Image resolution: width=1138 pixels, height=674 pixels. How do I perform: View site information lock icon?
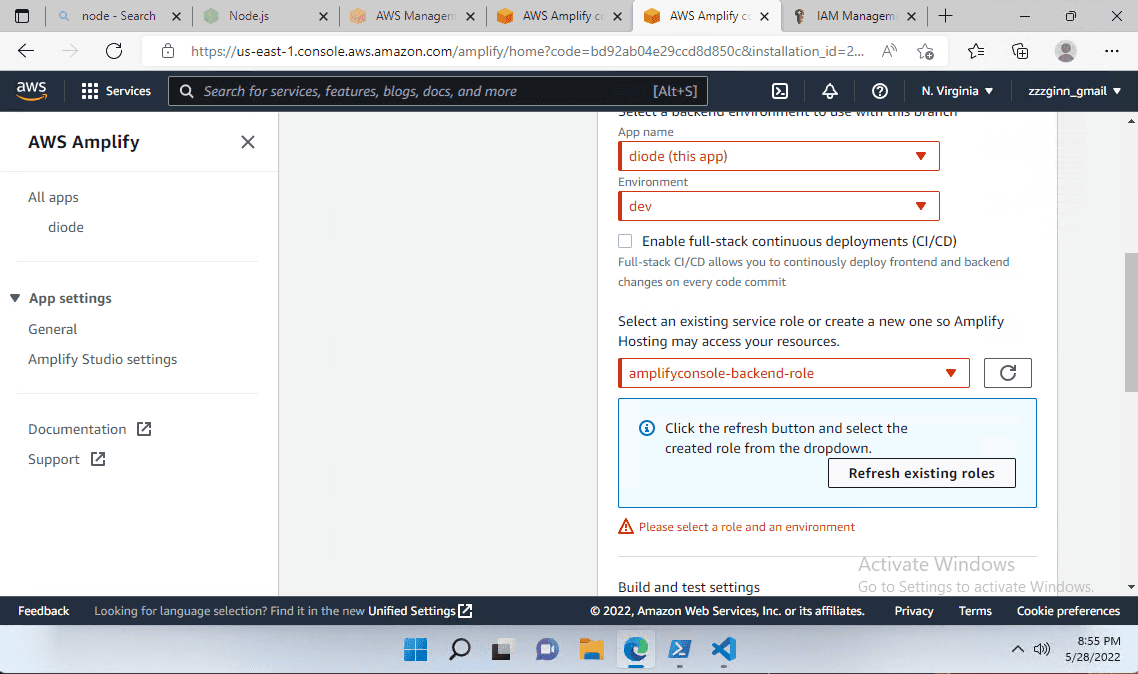tap(168, 51)
